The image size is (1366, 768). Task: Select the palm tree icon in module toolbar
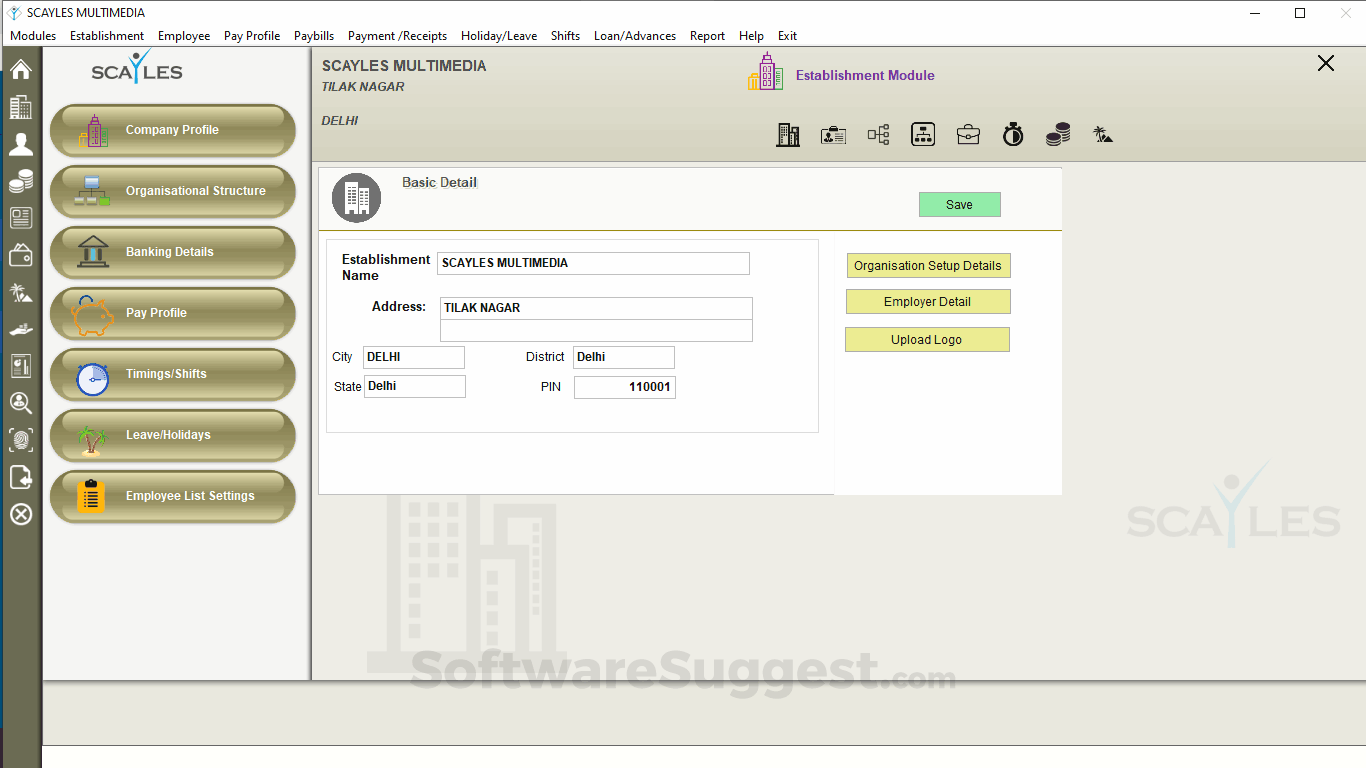[1103, 135]
